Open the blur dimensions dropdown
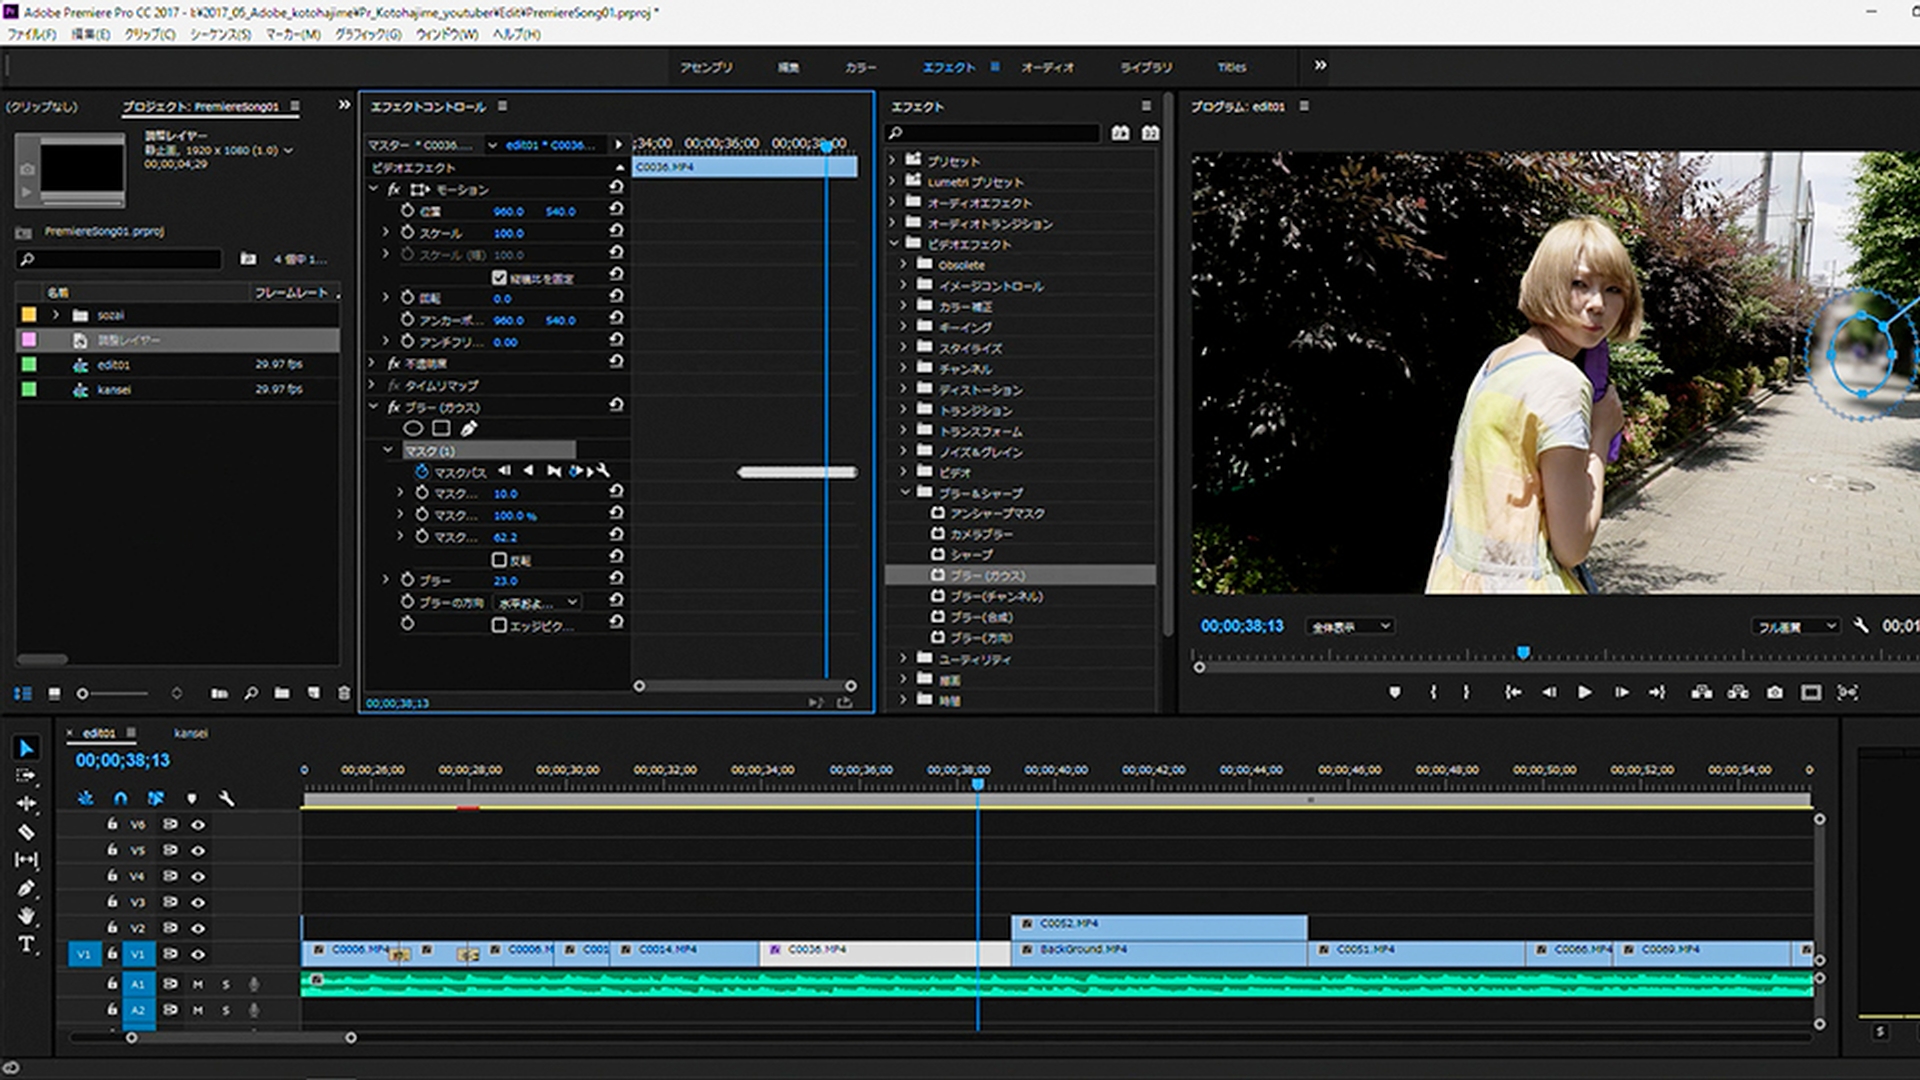This screenshot has height=1080, width=1920. 539,602
